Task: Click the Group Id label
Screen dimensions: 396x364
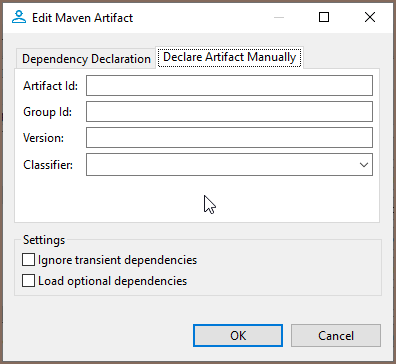Action: click(47, 112)
